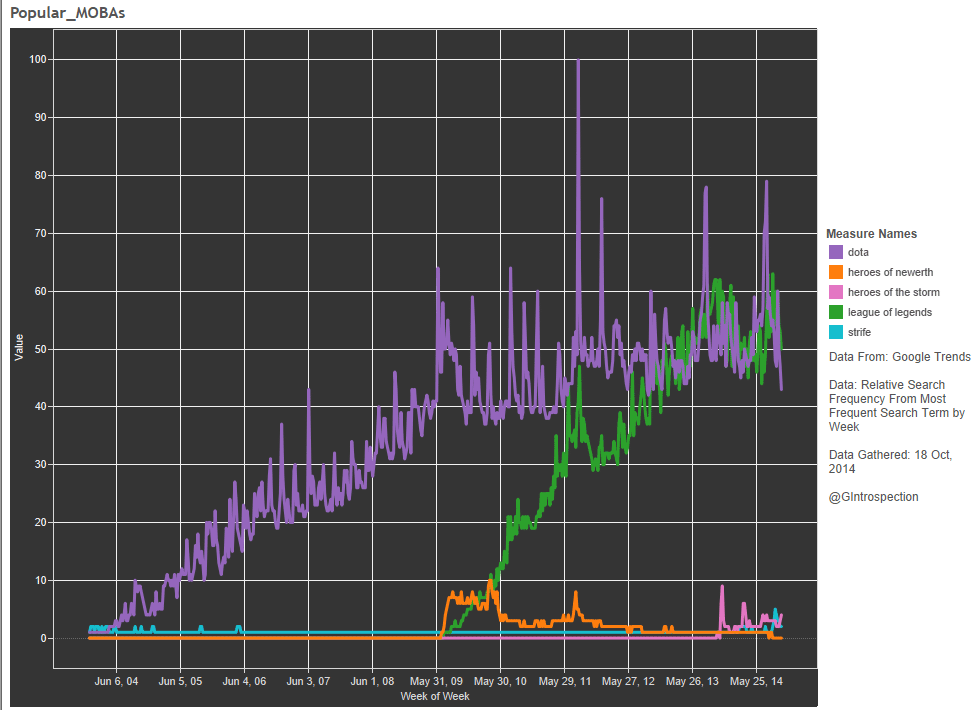Click the @GIntrospection handle text

[x=873, y=497]
